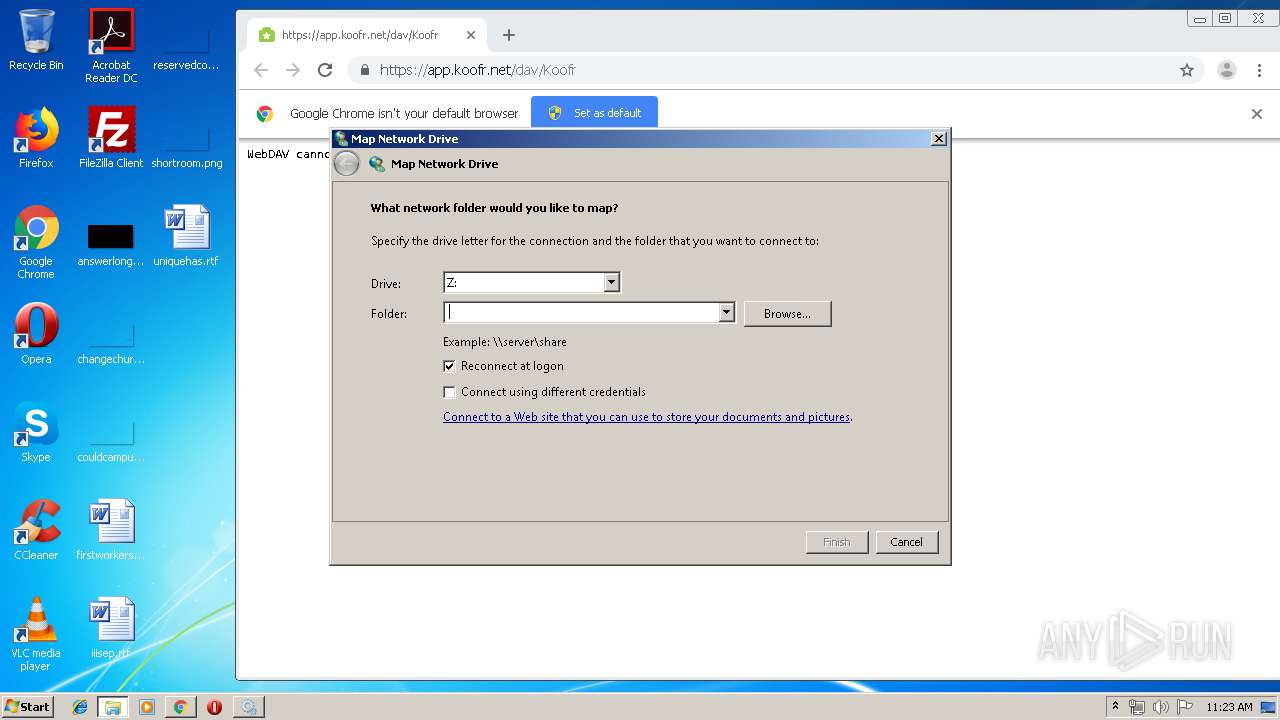Click the Opera taskbar icon
This screenshot has width=1280, height=720.
click(214, 707)
